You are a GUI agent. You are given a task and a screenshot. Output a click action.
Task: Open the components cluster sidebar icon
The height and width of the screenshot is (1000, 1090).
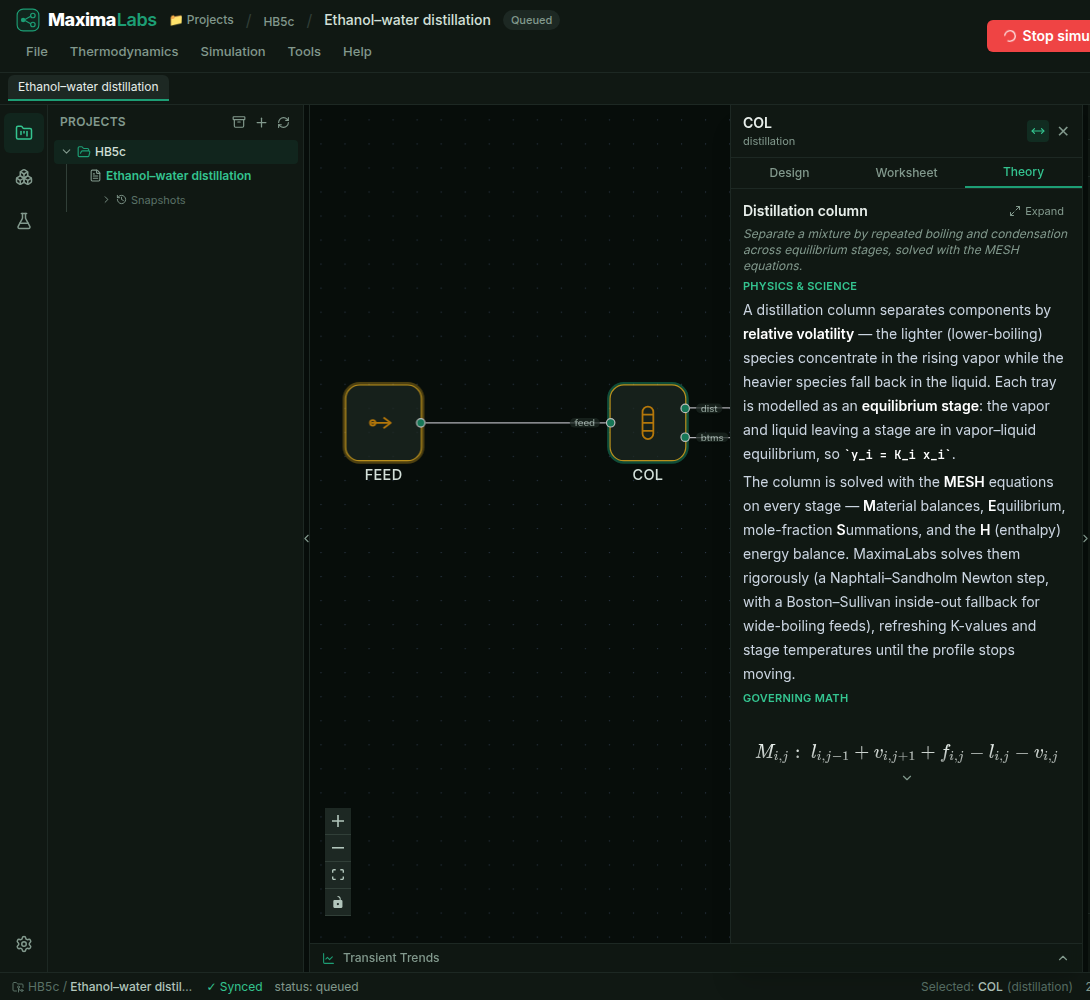click(x=24, y=177)
